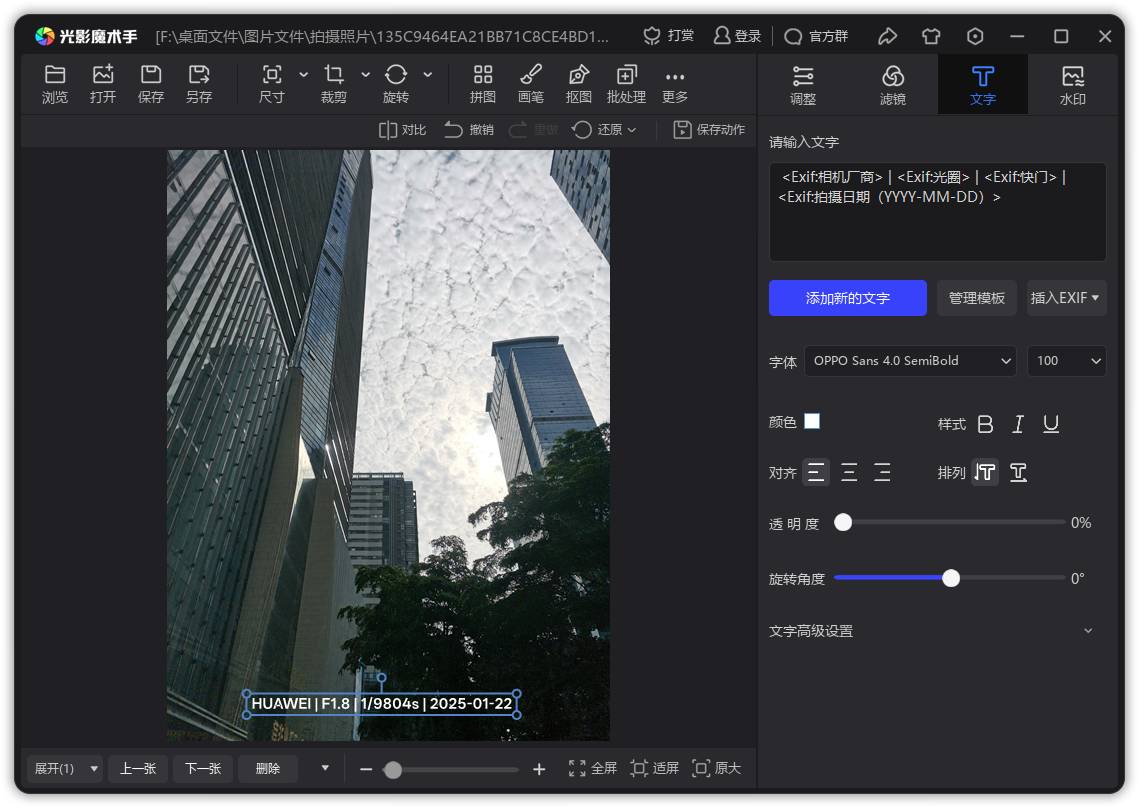Toggle bold text style

click(985, 424)
